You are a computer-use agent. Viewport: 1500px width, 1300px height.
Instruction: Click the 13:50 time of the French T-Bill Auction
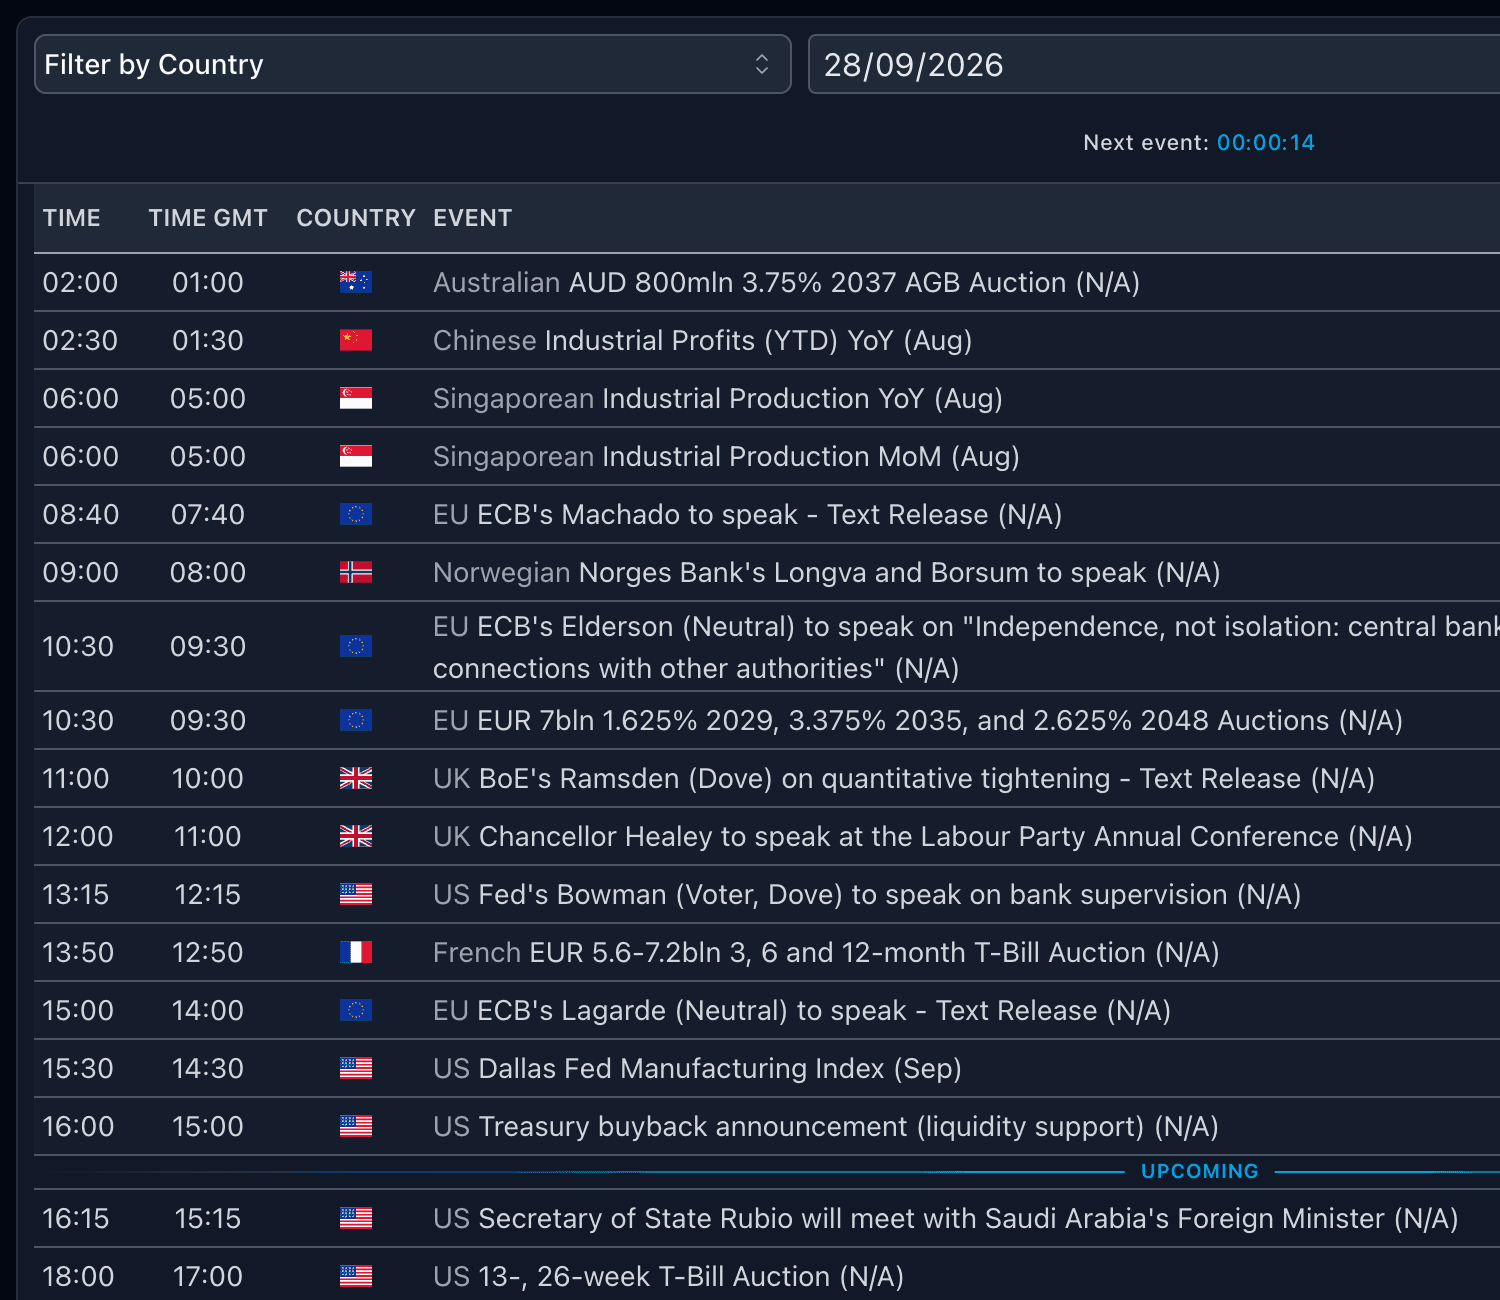pos(78,952)
